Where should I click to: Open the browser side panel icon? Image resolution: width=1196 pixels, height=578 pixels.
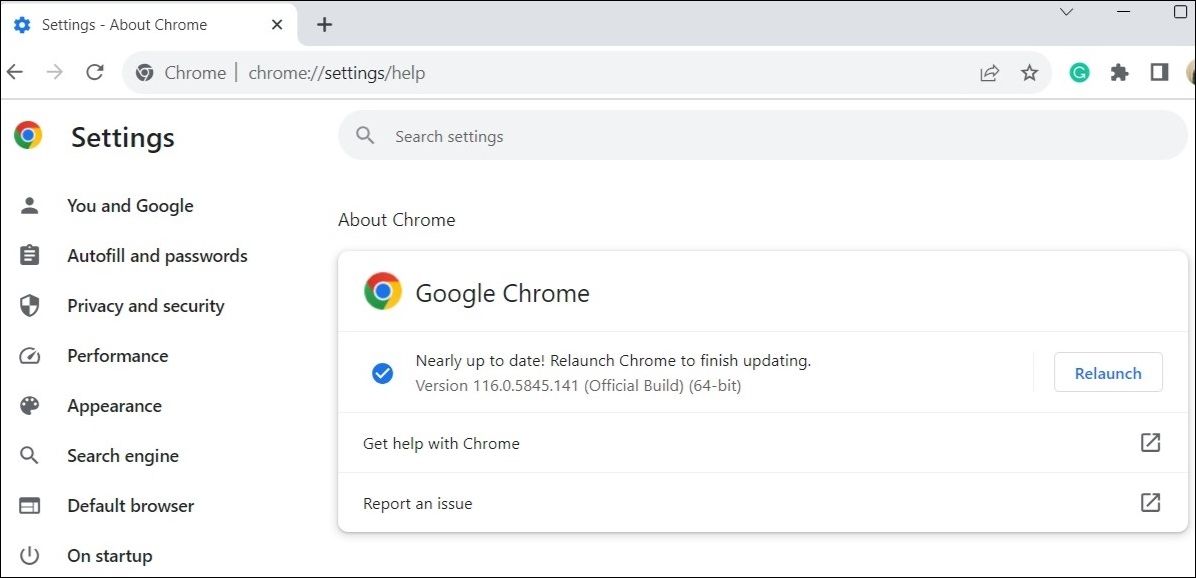tap(1158, 72)
